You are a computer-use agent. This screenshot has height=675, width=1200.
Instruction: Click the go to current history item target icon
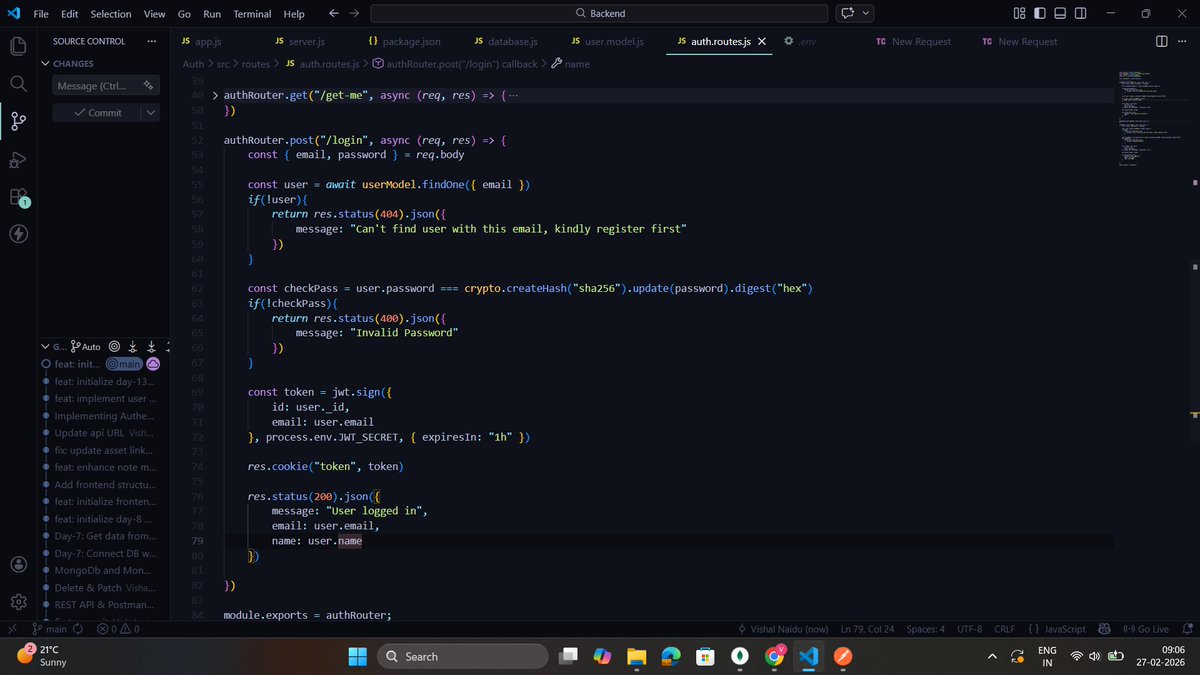point(114,346)
